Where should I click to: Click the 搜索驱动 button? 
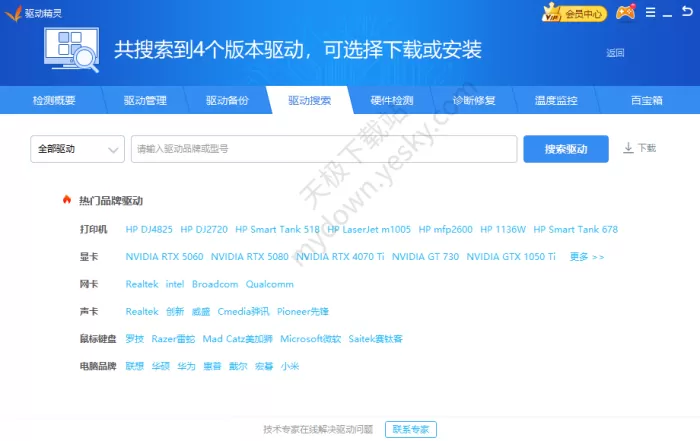point(566,149)
